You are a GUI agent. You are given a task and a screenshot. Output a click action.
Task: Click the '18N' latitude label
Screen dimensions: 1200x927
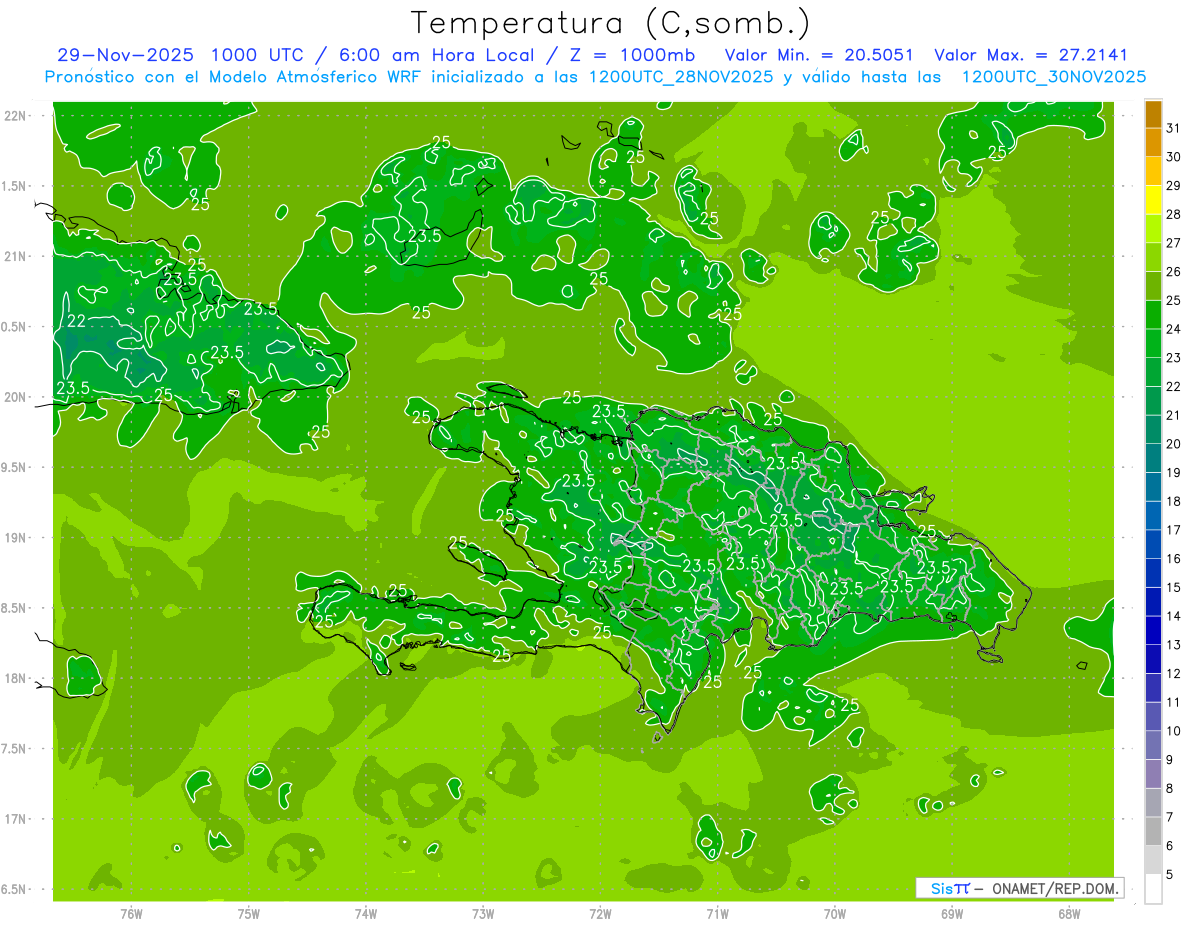tap(14, 678)
